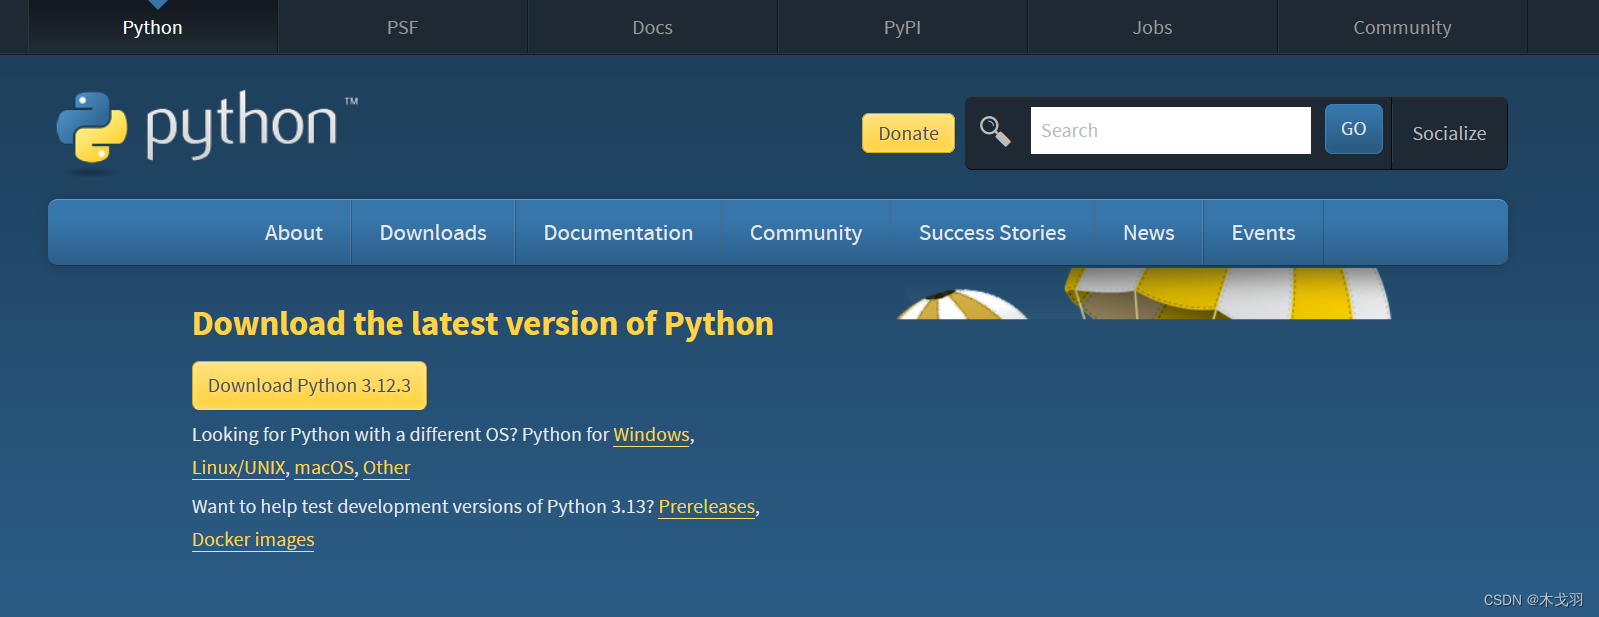Open the Downloads navigation menu
The width and height of the screenshot is (1599, 617).
(433, 233)
